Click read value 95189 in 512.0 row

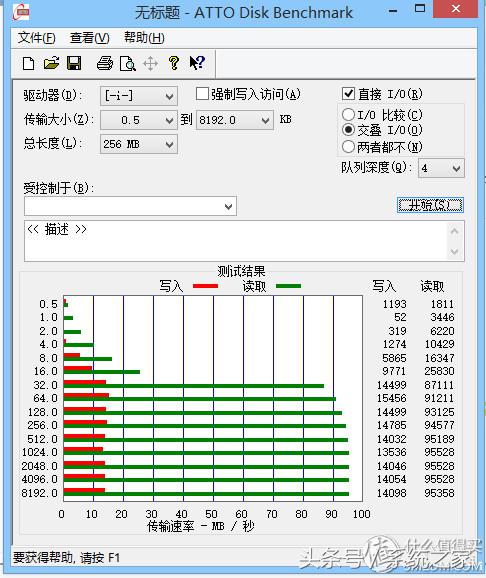[x=439, y=439]
